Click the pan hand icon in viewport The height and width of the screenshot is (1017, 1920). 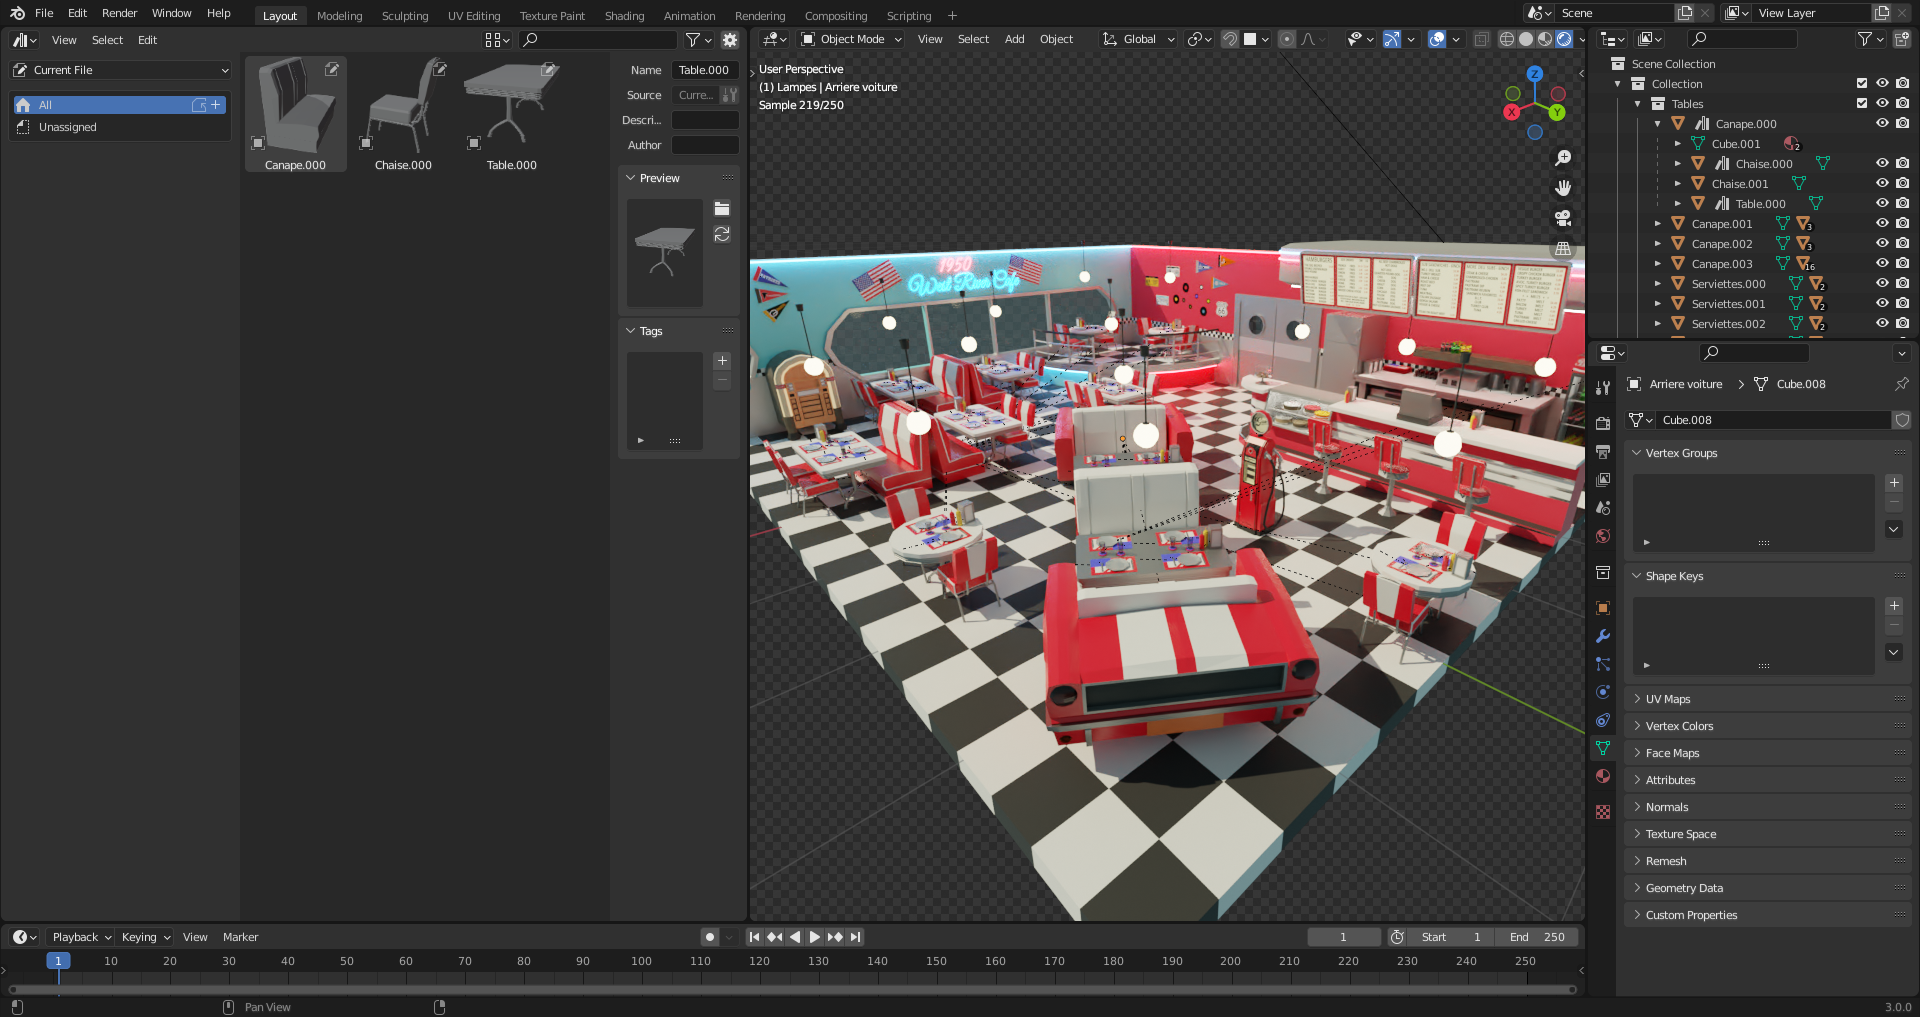tap(1563, 188)
